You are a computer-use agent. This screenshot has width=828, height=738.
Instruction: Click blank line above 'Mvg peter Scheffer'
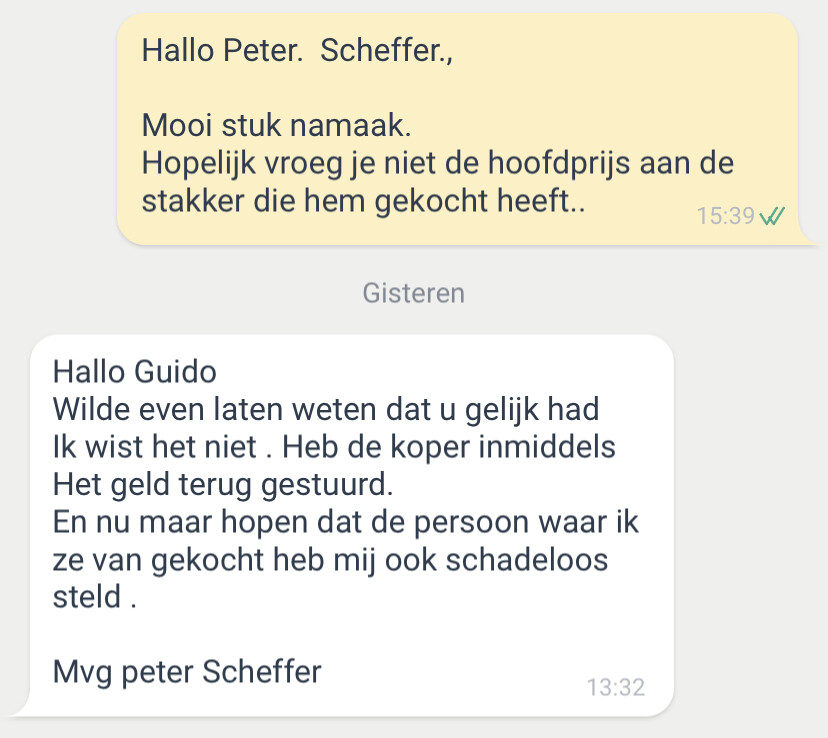349,635
